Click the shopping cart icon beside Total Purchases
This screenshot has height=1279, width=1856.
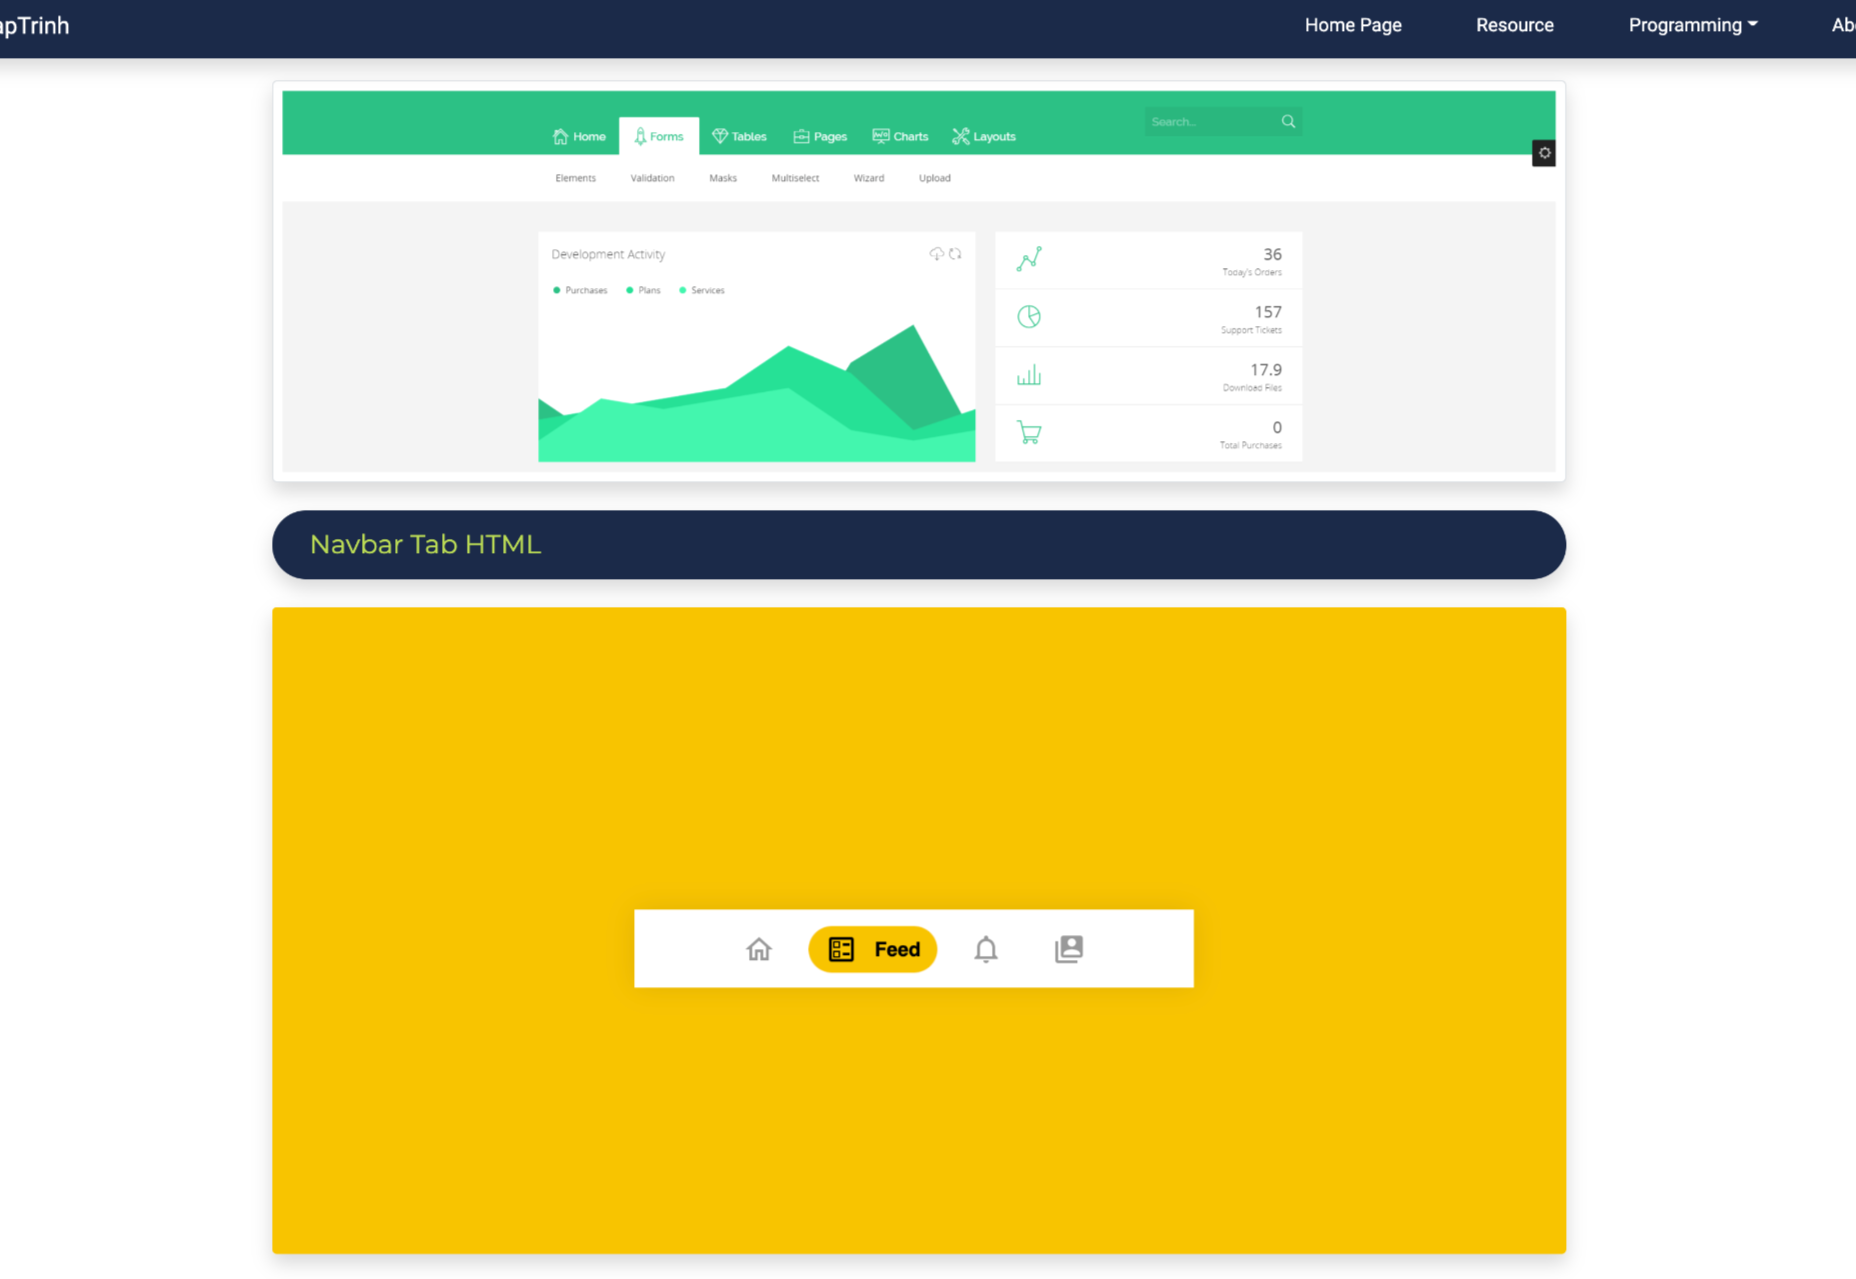(x=1029, y=432)
